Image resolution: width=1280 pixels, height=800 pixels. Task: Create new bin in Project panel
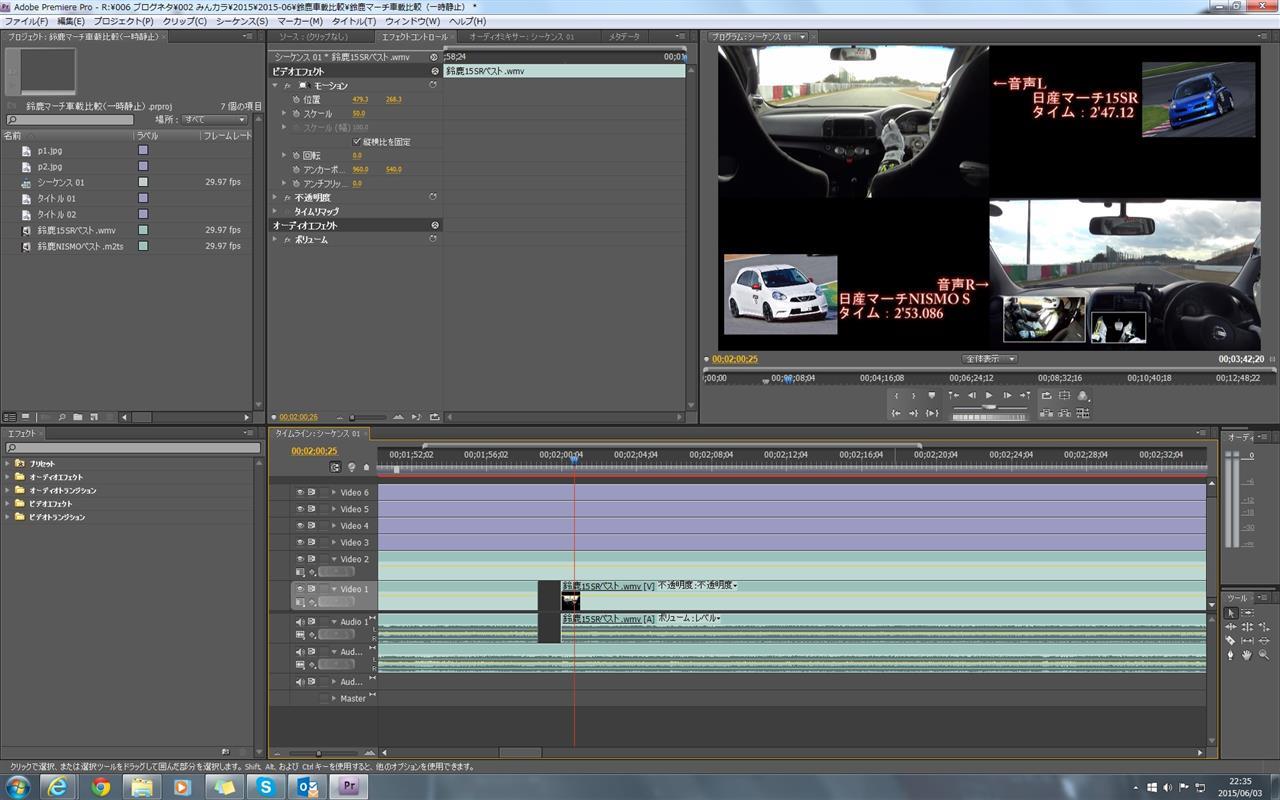pos(78,417)
